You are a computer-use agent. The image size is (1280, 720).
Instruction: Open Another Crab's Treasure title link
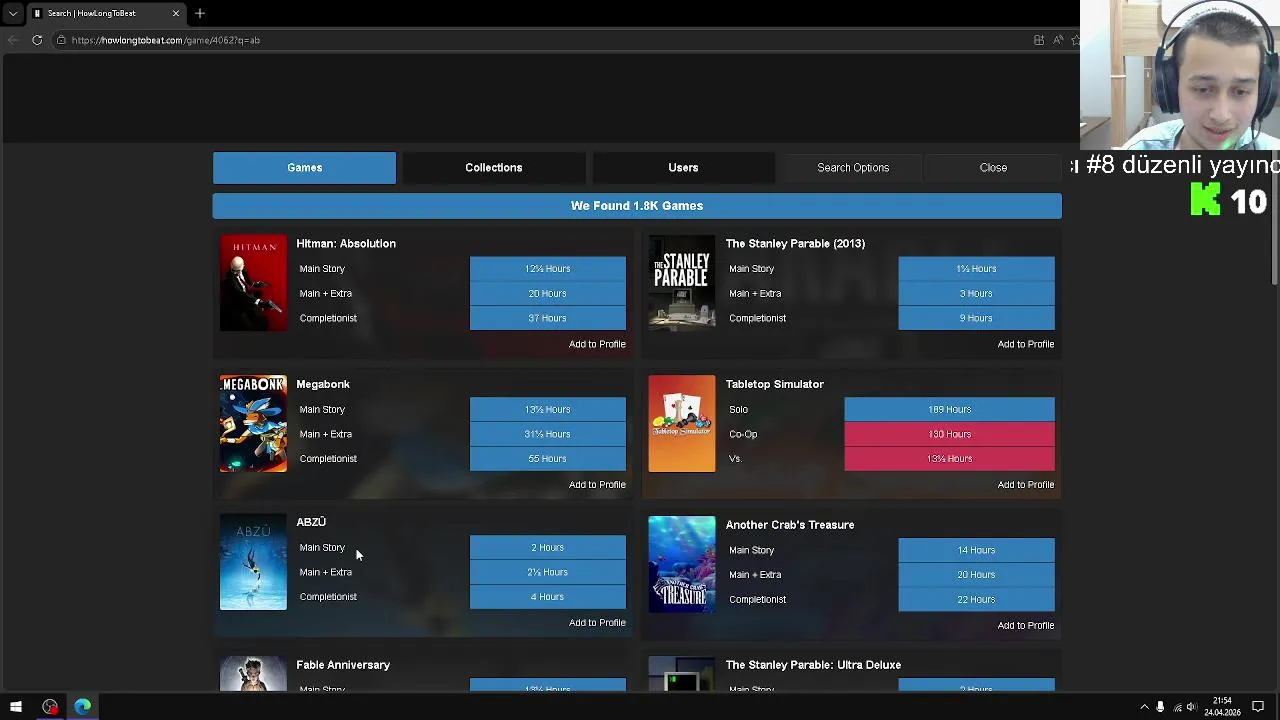click(790, 525)
